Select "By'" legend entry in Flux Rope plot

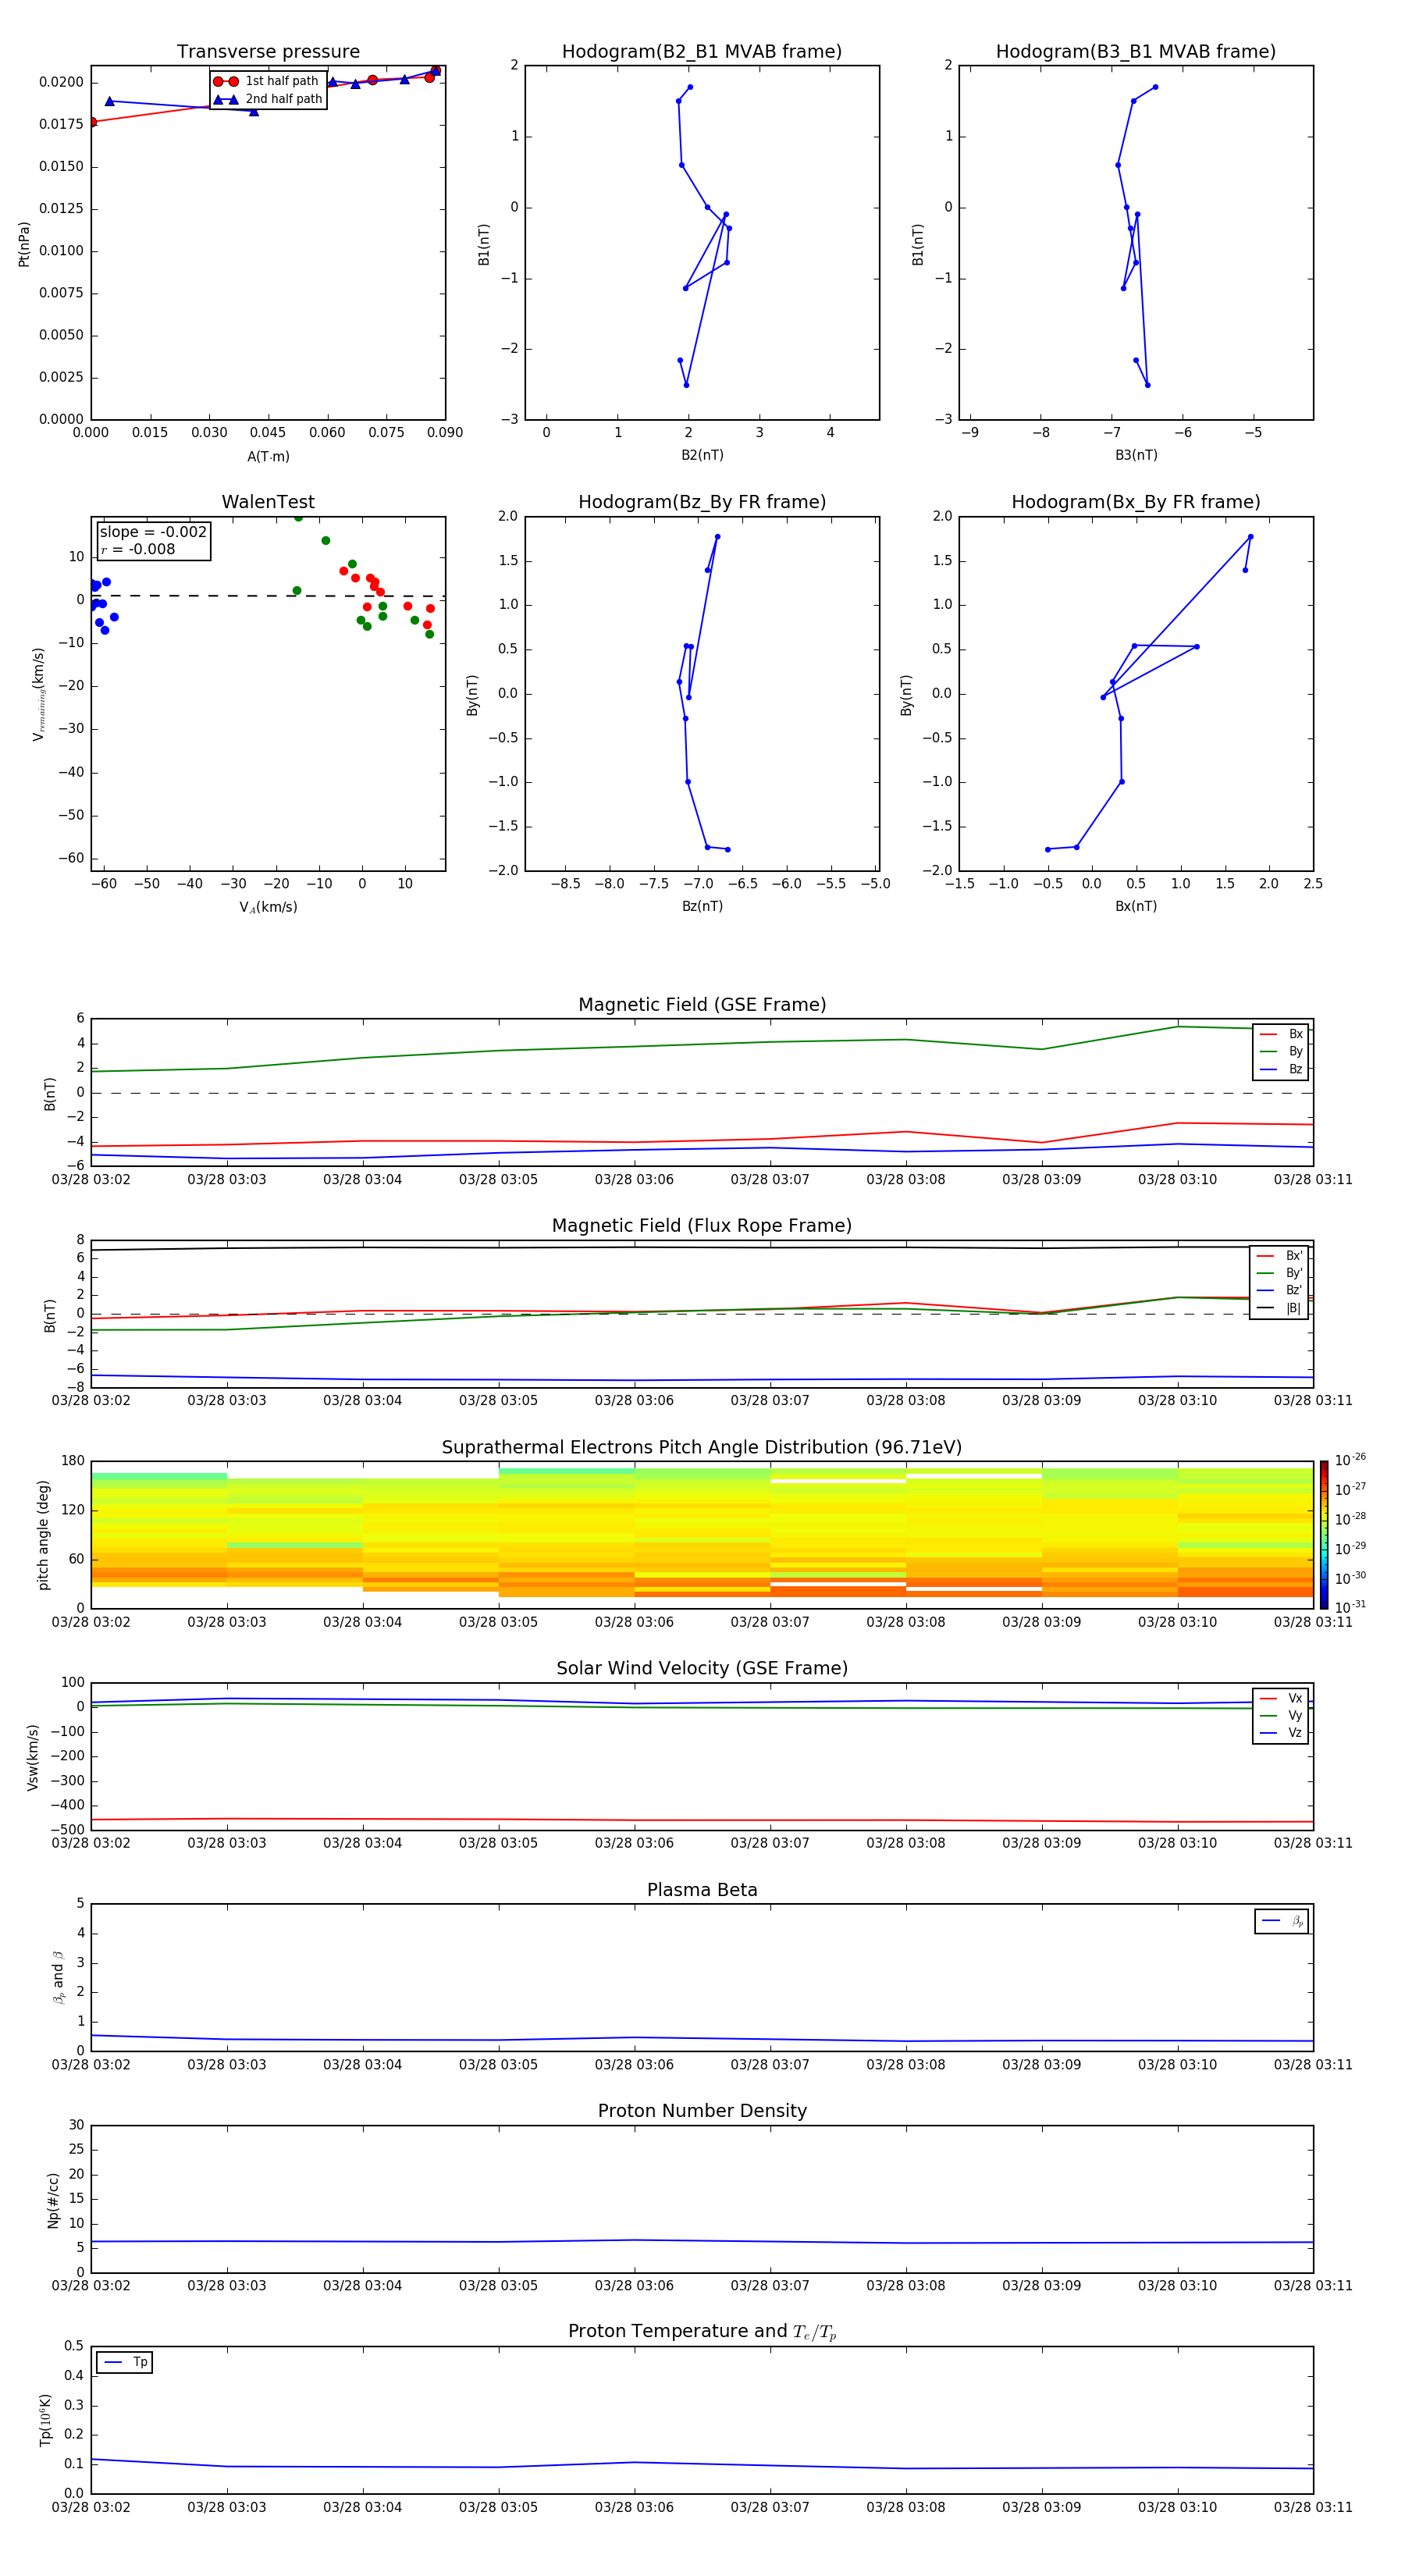click(1279, 1273)
